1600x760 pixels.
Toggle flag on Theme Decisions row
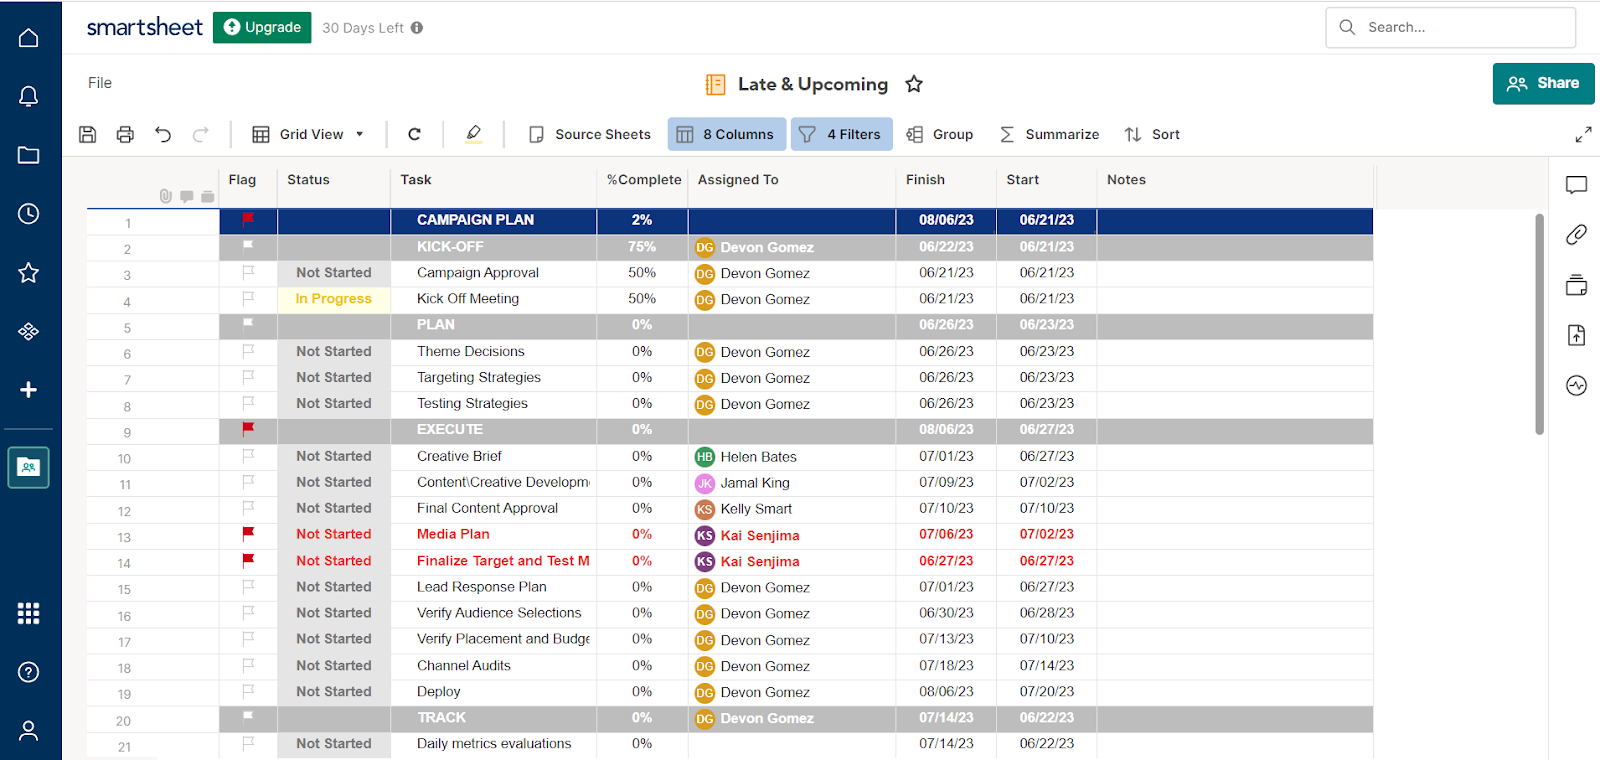click(248, 351)
